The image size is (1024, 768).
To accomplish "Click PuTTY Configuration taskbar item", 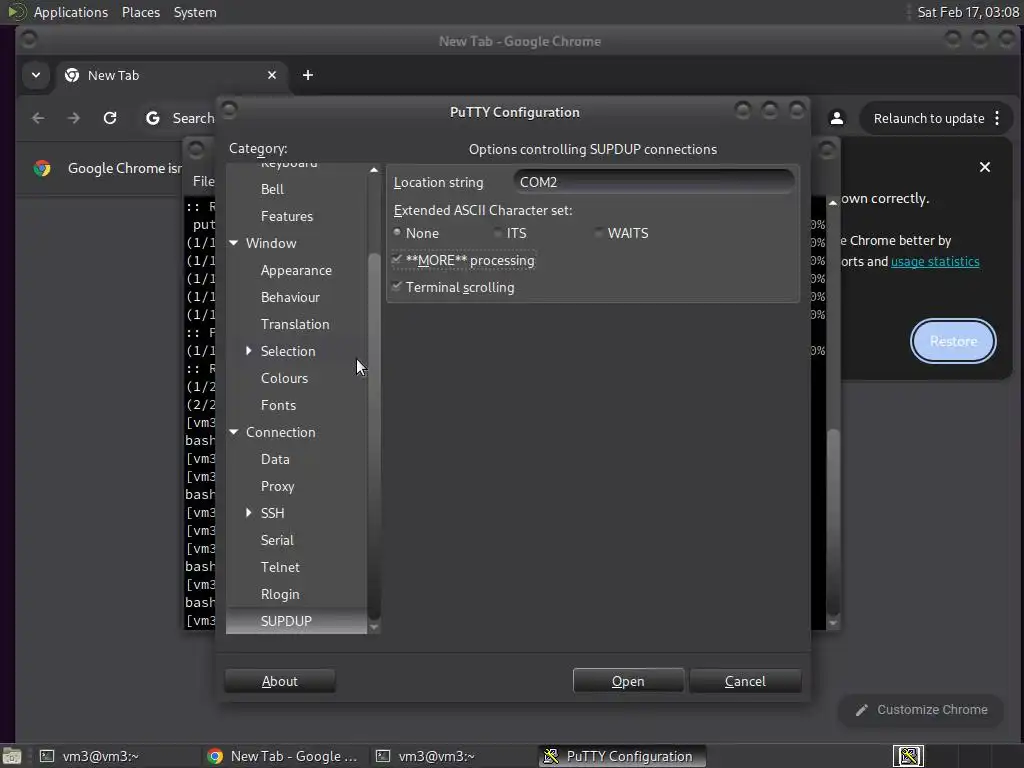I will point(621,756).
